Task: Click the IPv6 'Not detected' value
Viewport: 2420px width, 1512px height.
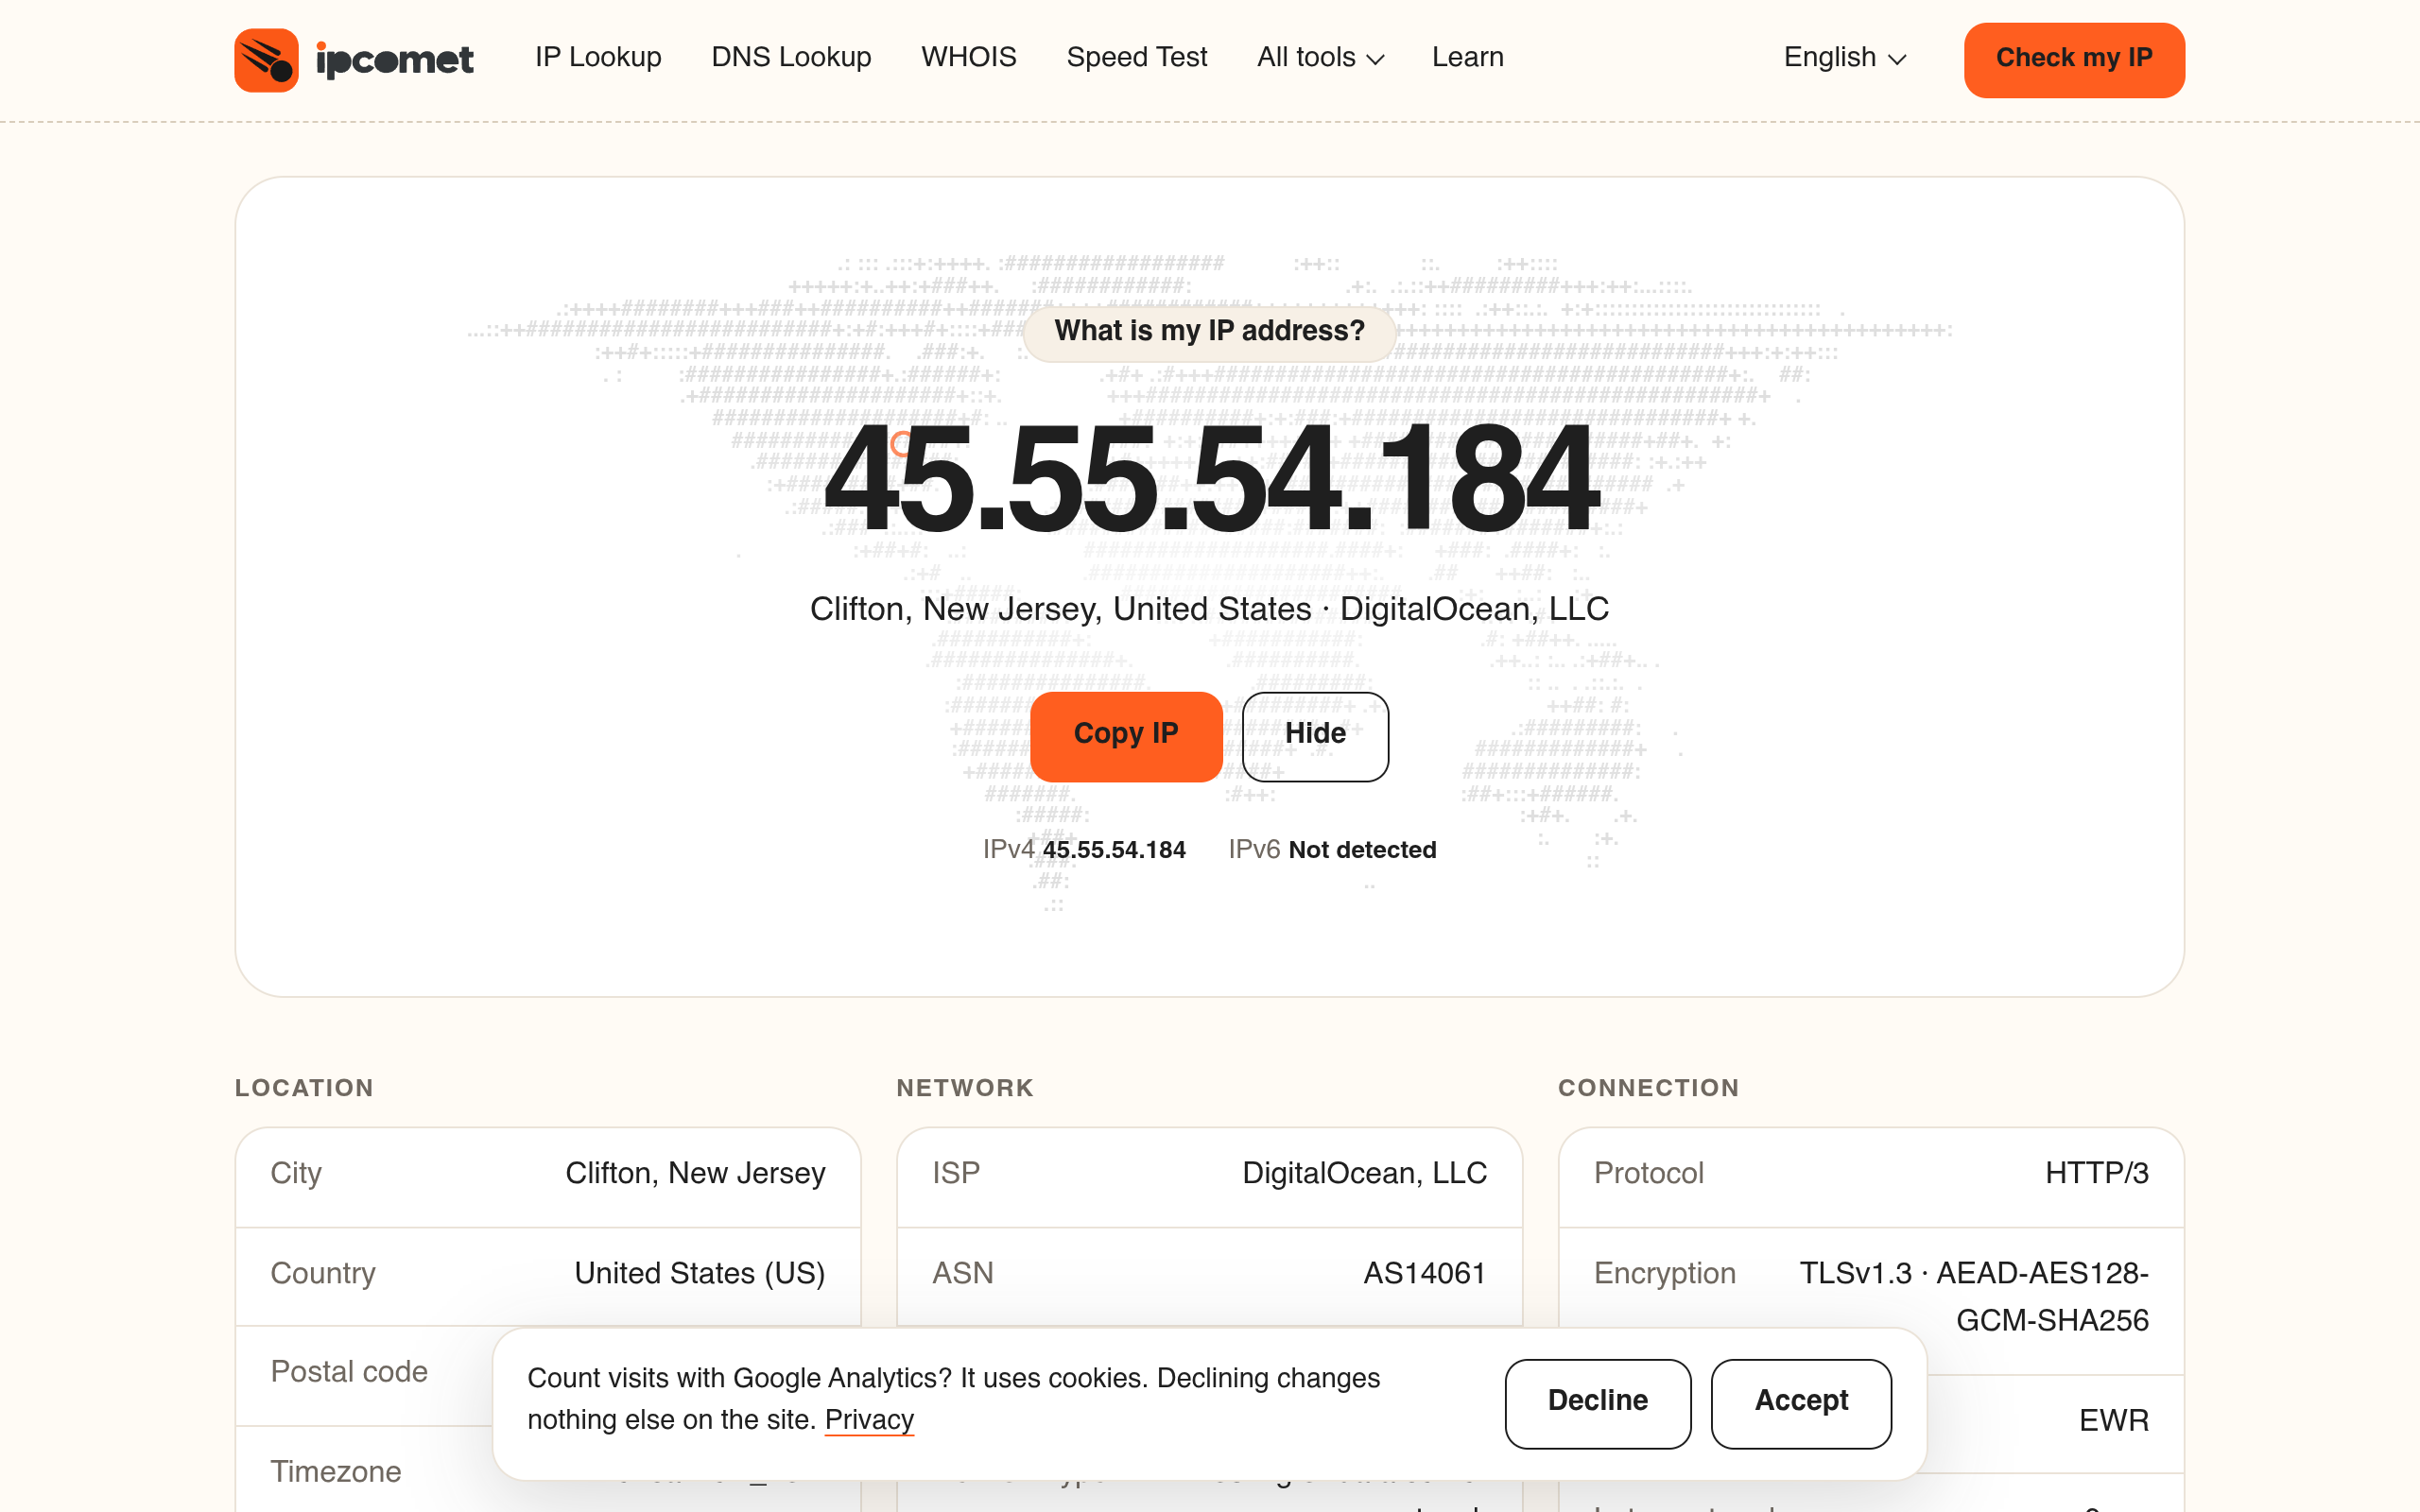Action: click(x=1362, y=850)
